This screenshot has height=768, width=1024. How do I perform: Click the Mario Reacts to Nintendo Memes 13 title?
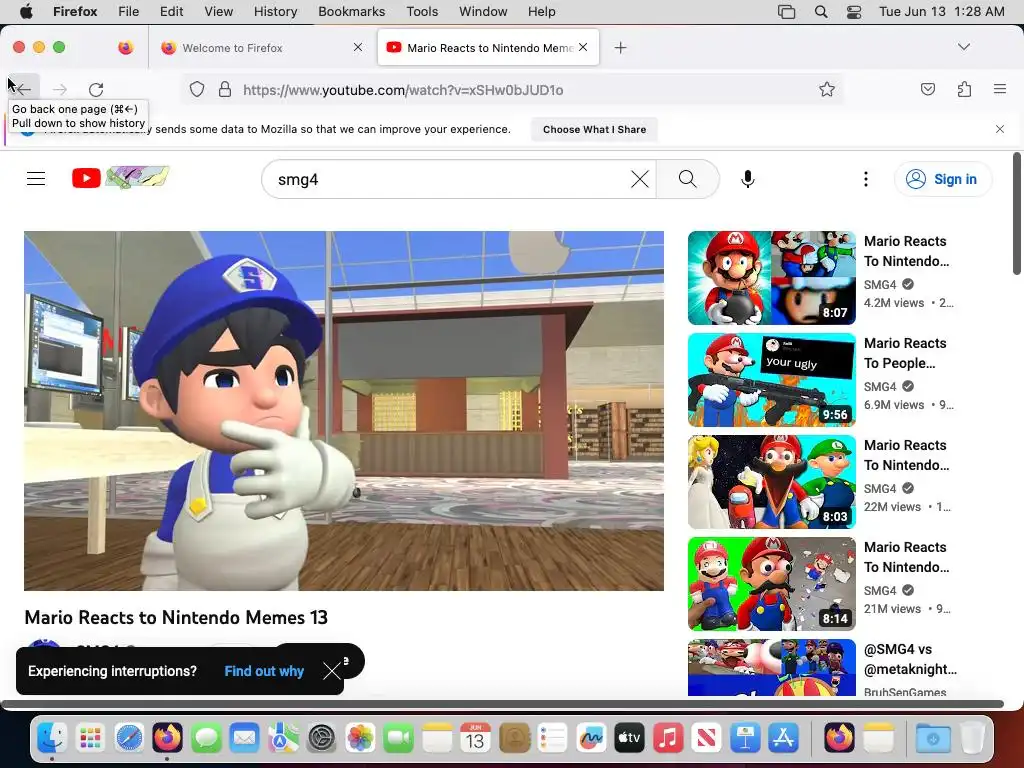pos(176,617)
